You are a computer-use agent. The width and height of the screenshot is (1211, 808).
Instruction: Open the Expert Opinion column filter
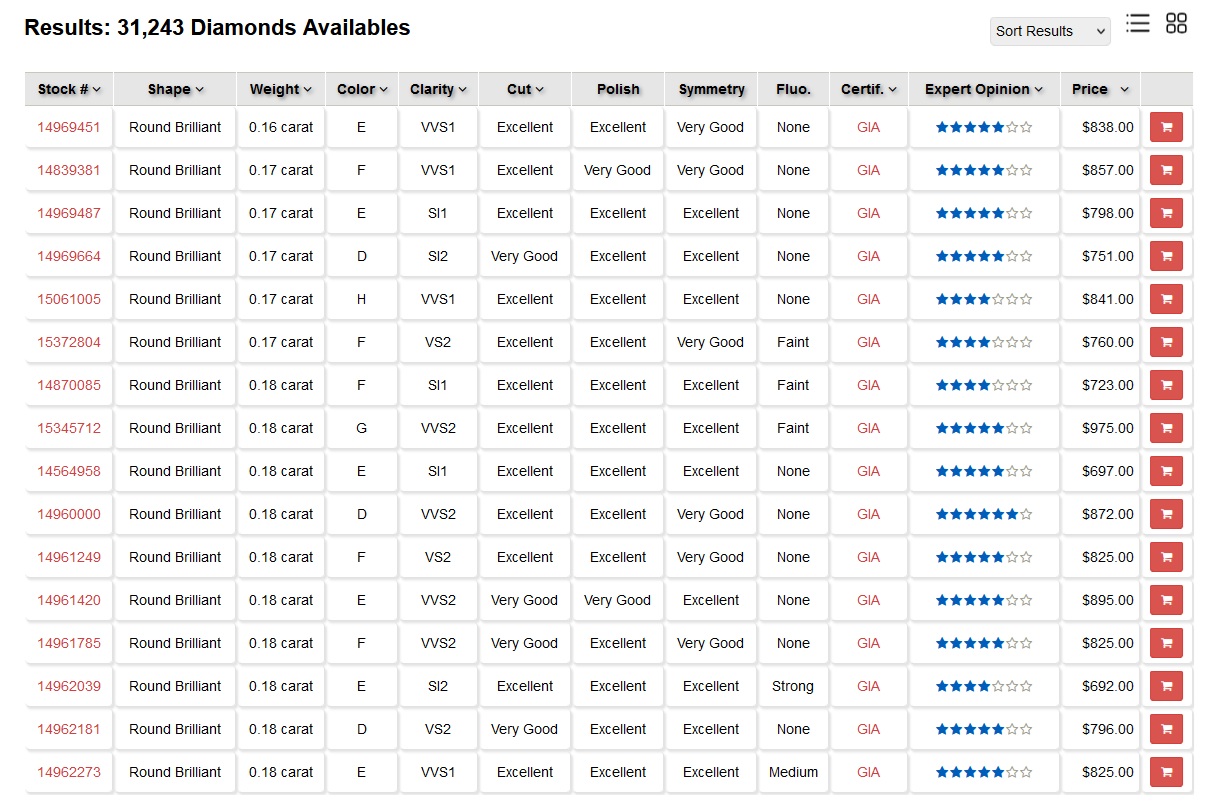coord(983,89)
